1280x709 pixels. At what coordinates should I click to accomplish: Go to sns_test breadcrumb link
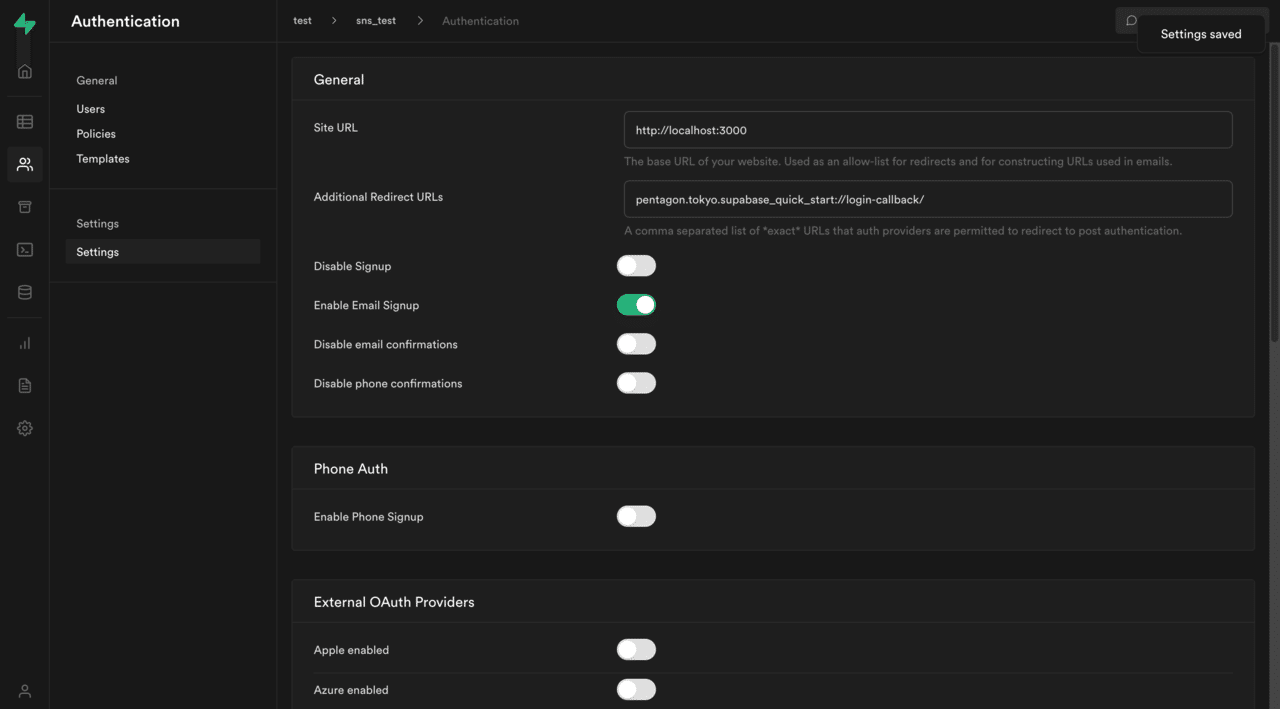376,21
